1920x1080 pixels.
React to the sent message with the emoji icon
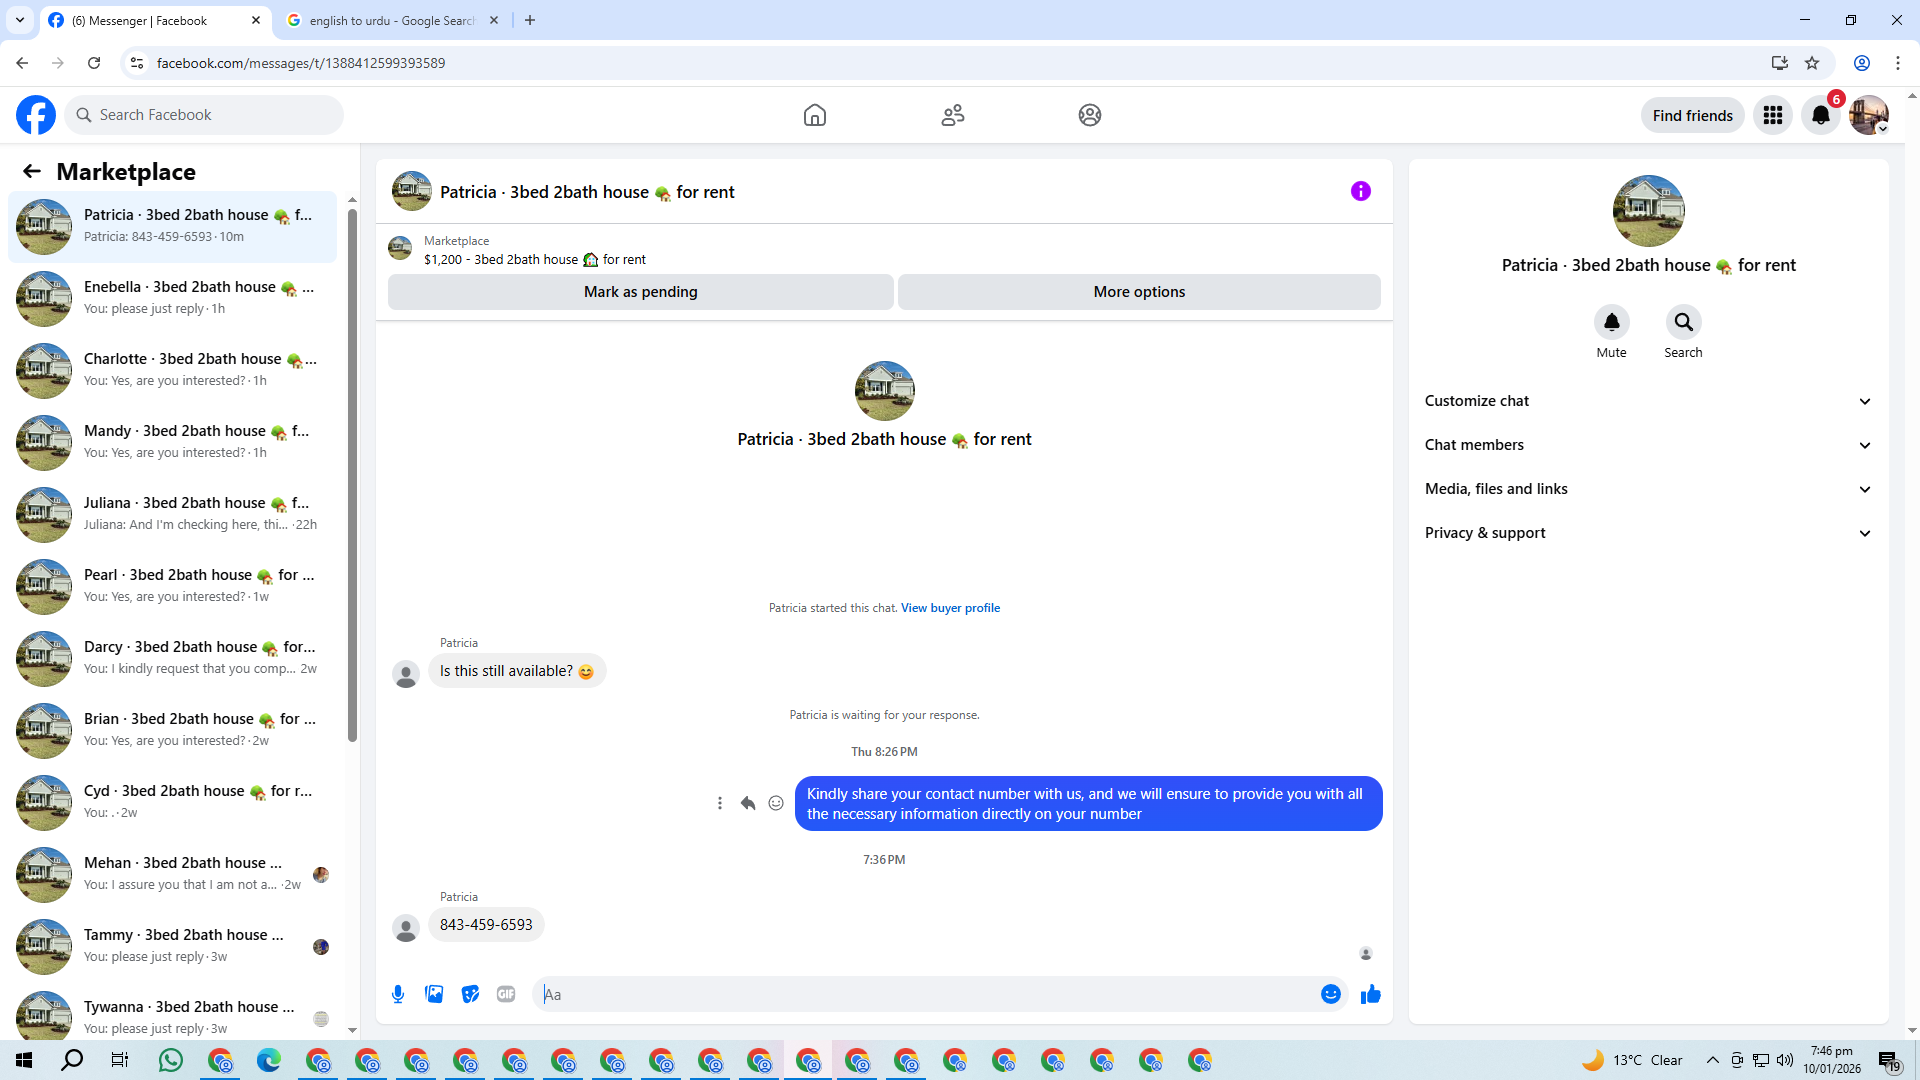(x=776, y=803)
